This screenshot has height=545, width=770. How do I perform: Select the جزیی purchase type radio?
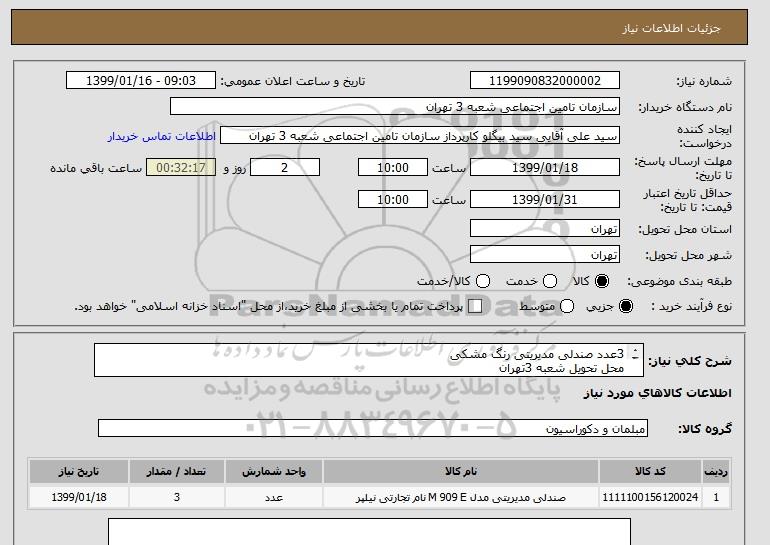[626, 306]
